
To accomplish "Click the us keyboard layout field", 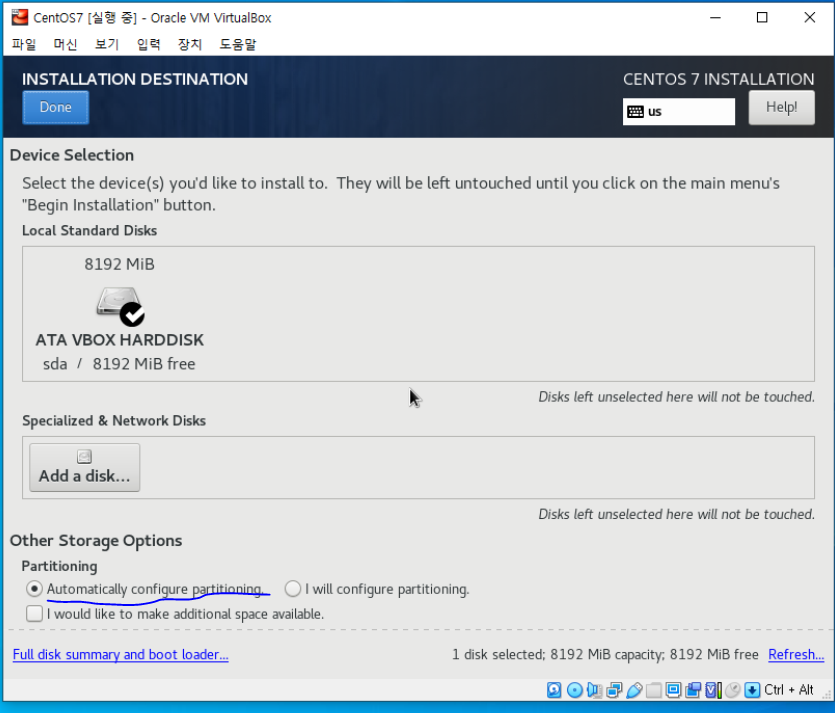I will coord(679,112).
